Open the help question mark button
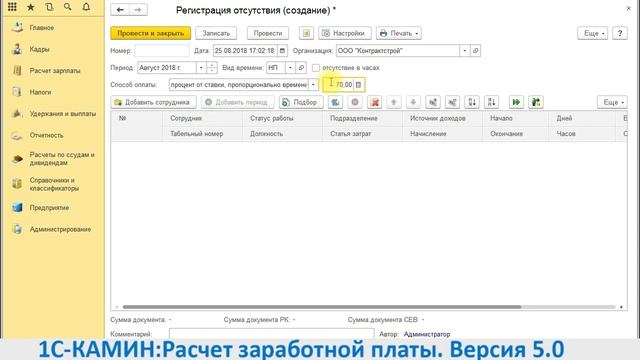Viewport: 640px width, 360px height. click(x=620, y=33)
